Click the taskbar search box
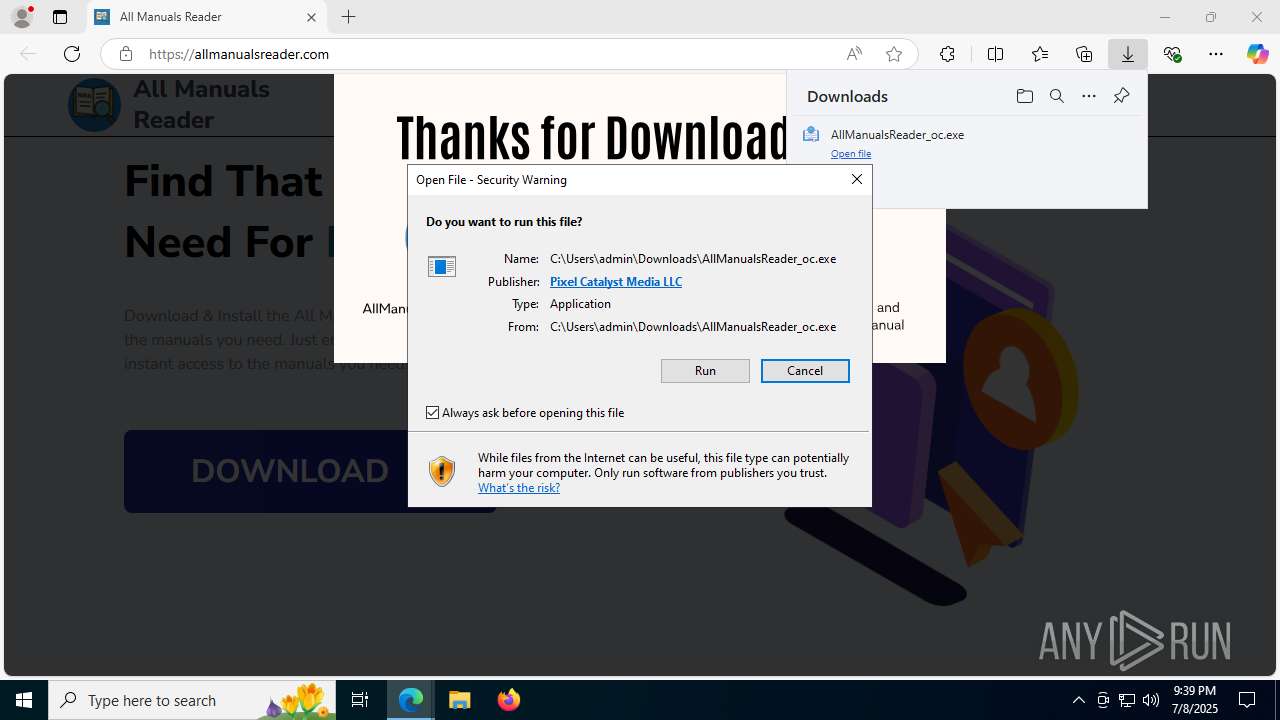The image size is (1280, 720). click(194, 700)
